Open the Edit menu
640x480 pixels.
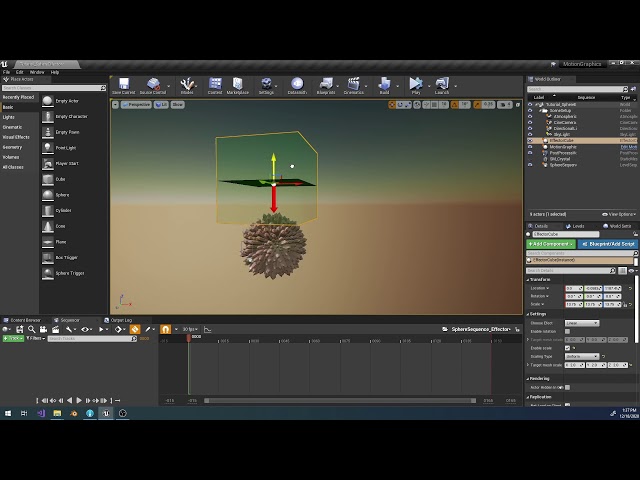point(20,72)
